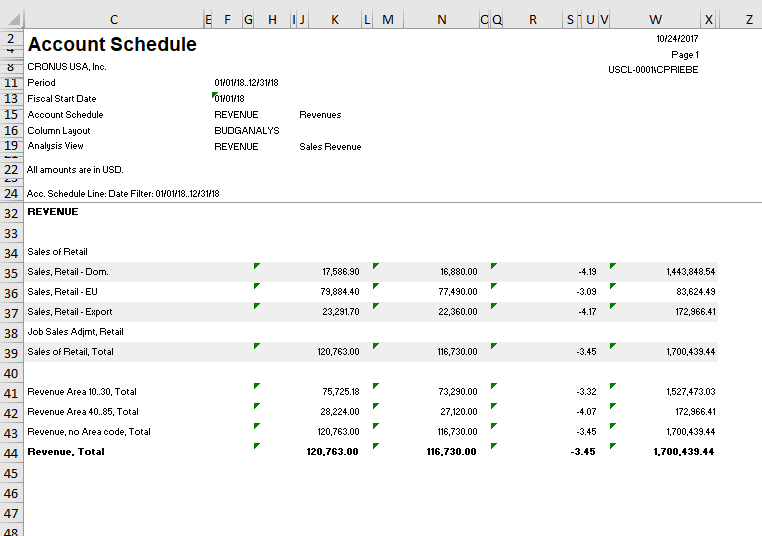Click the Fiscal Start Date value 01/01/18
Viewport: 762px width, 536px height.
229,99
